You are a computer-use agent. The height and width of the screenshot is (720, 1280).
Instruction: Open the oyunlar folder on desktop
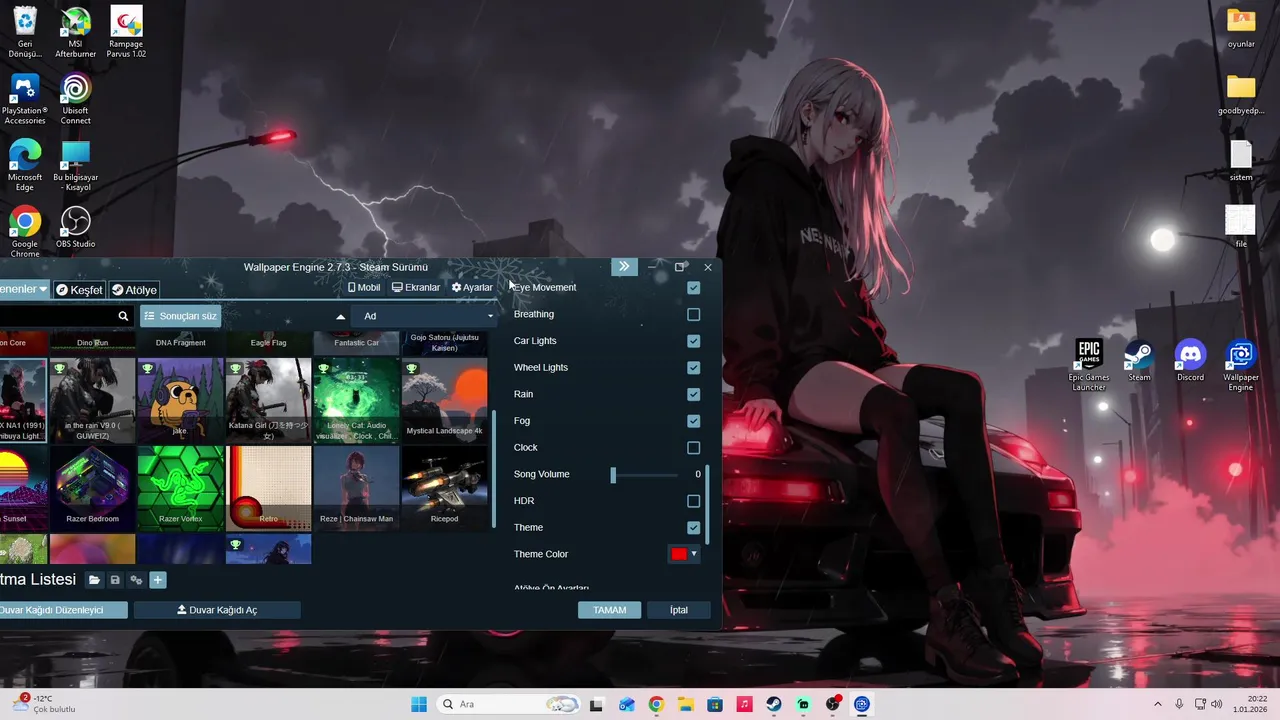1241,28
